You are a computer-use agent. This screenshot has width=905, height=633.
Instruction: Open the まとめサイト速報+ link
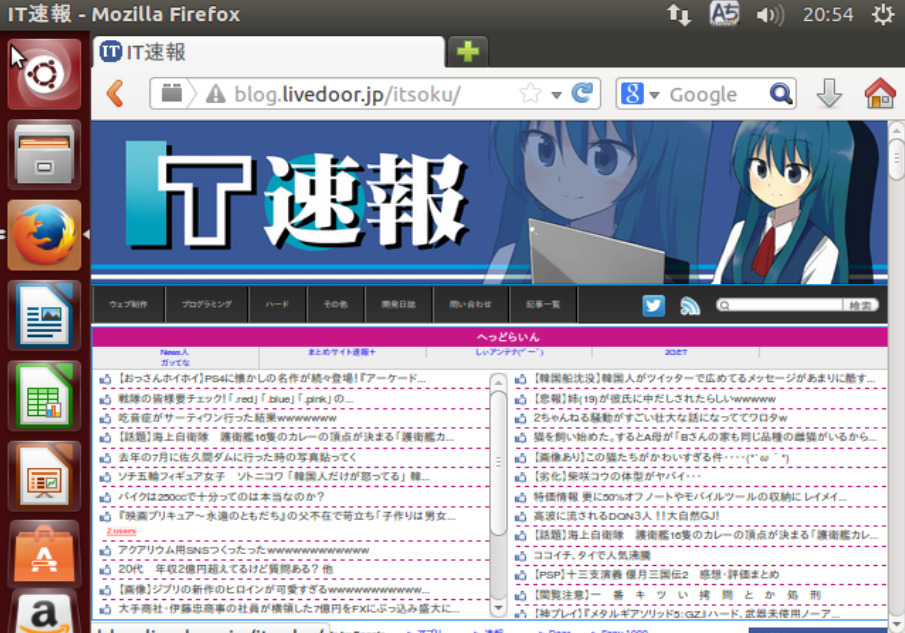[342, 352]
